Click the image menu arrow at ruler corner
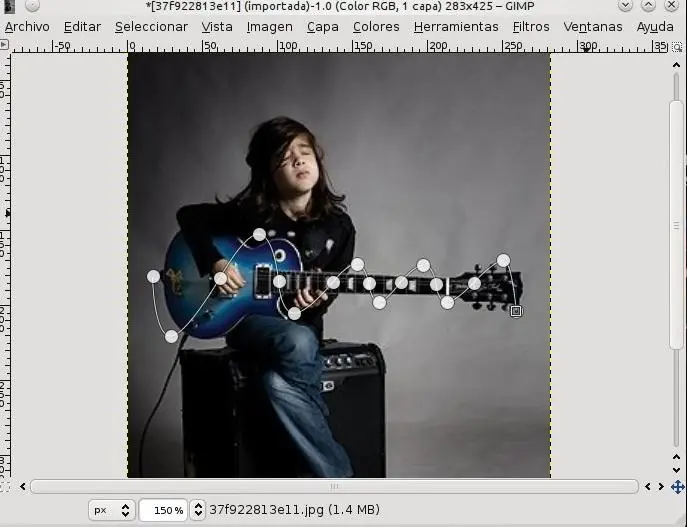 tap(4, 45)
